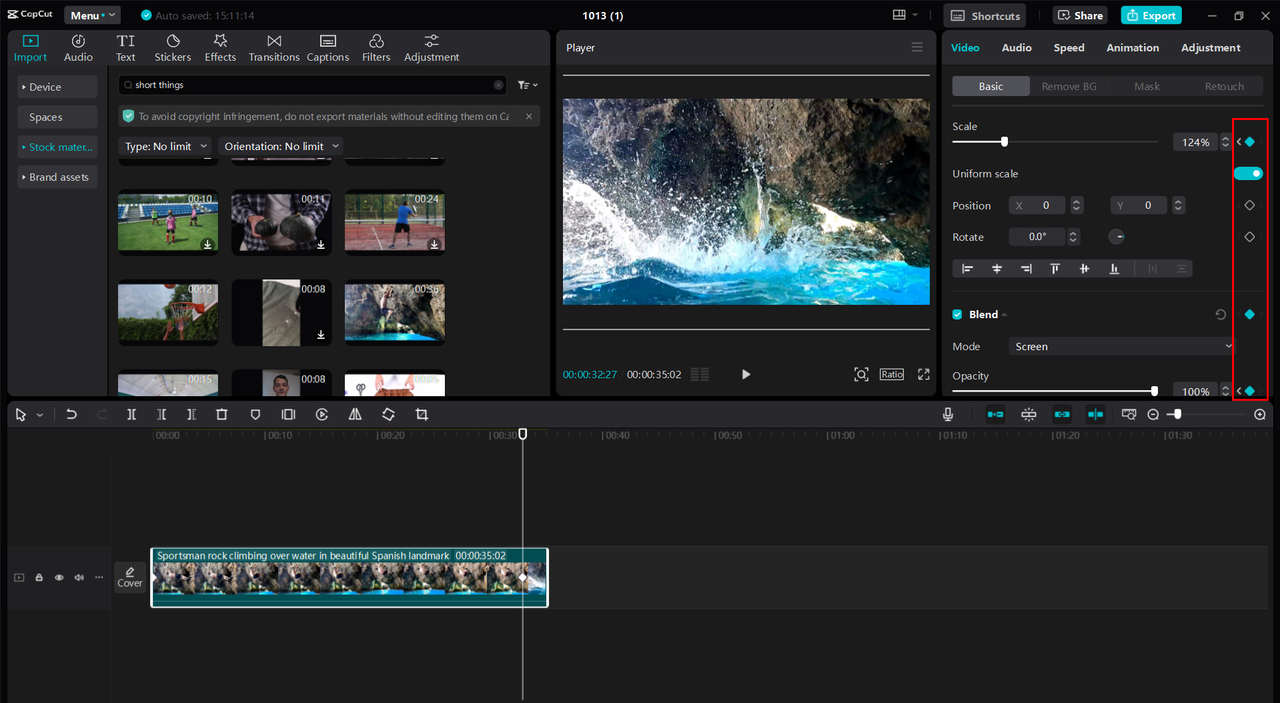Select the Mask sub-tab
Screen dimensions: 1280x703
tap(1147, 86)
